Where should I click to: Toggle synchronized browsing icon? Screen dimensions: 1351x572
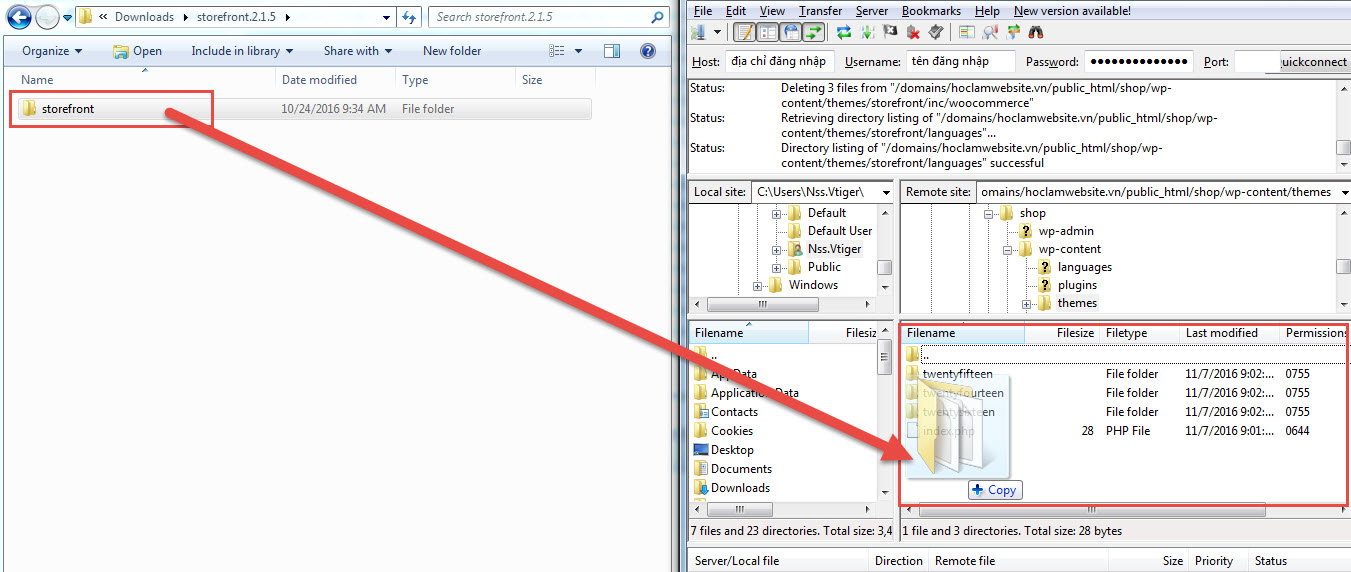[x=1013, y=32]
